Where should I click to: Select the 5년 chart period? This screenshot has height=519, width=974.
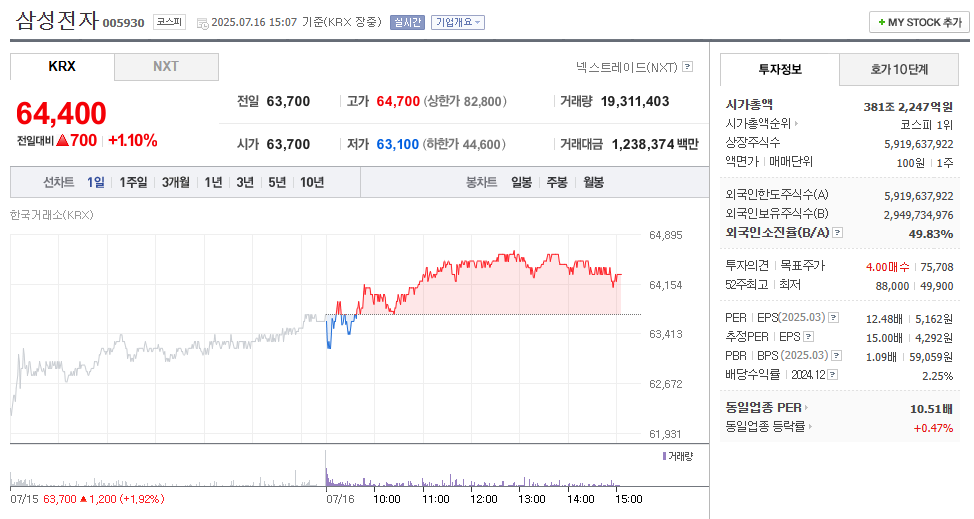point(277,183)
